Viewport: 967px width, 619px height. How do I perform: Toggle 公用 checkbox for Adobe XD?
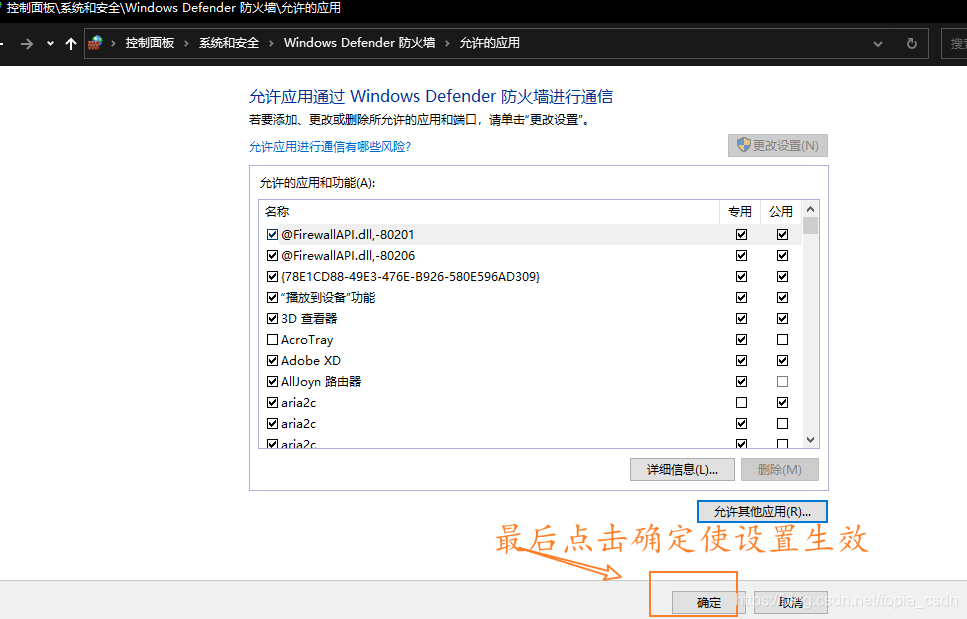click(x=782, y=360)
